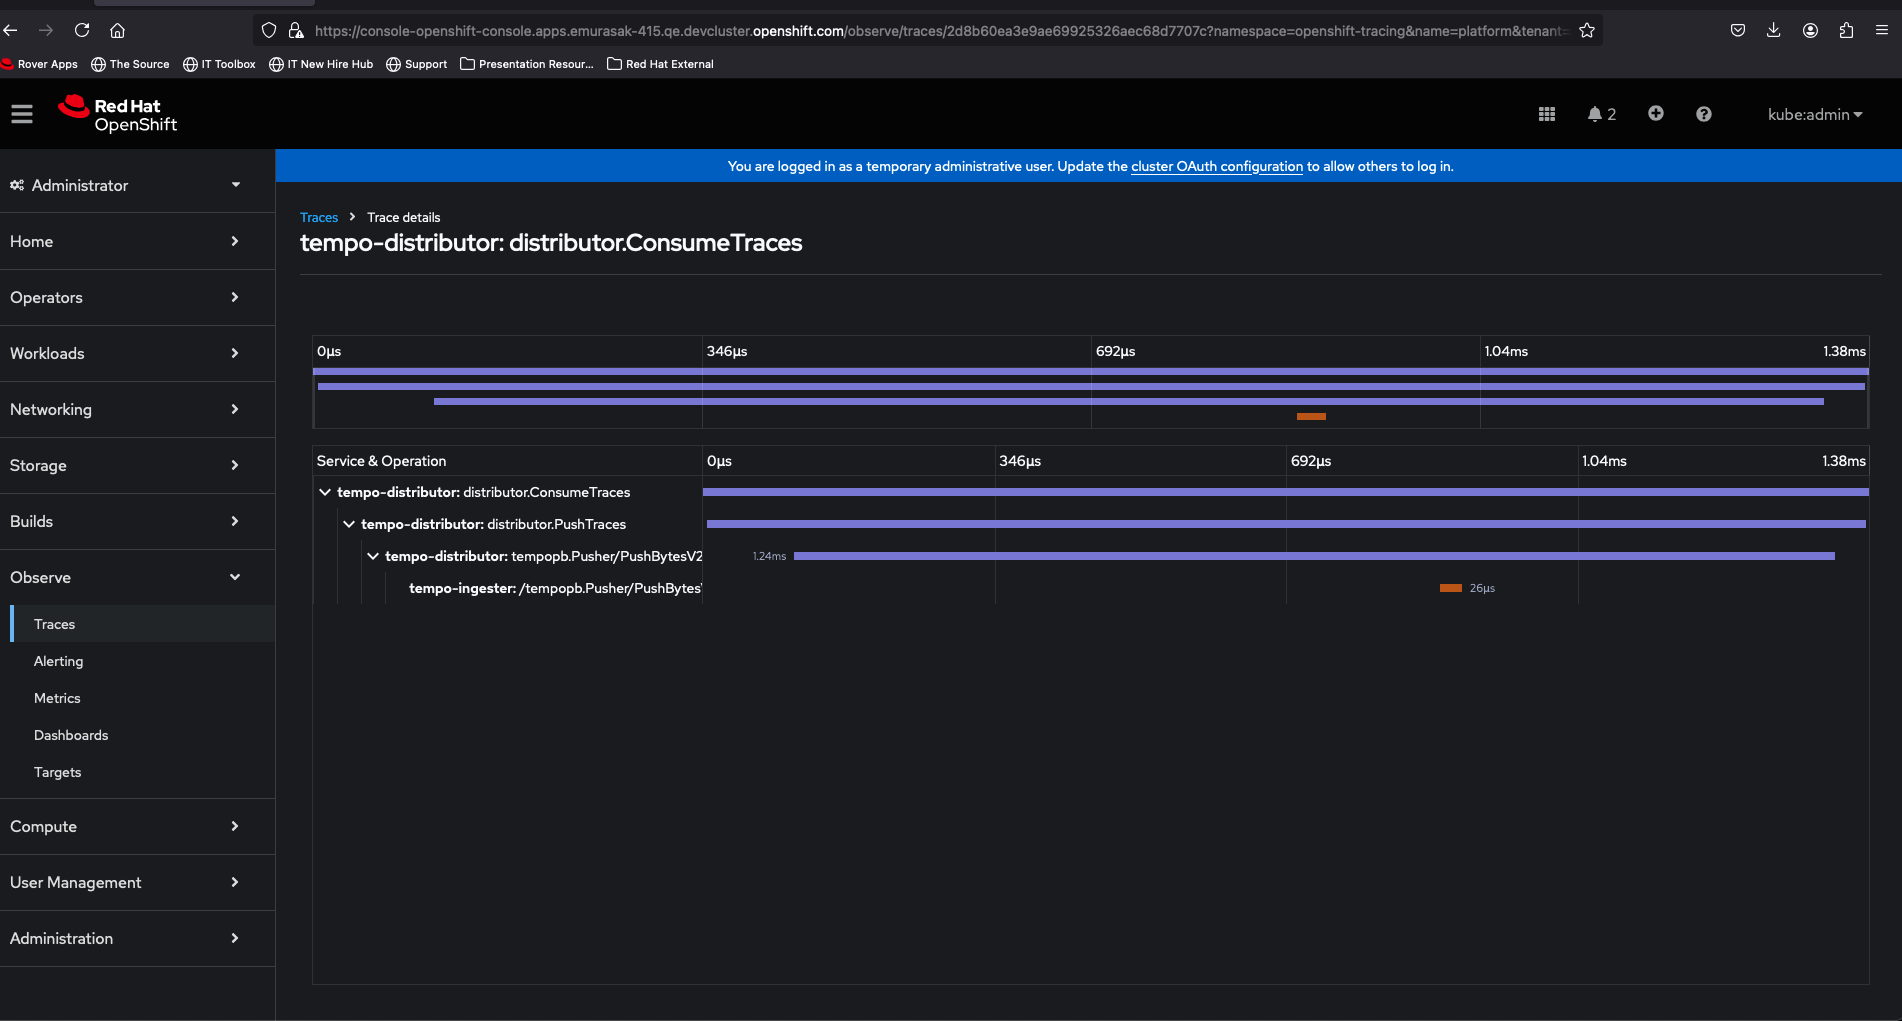The image size is (1902, 1021).
Task: Click the site lock icon
Action: click(296, 31)
